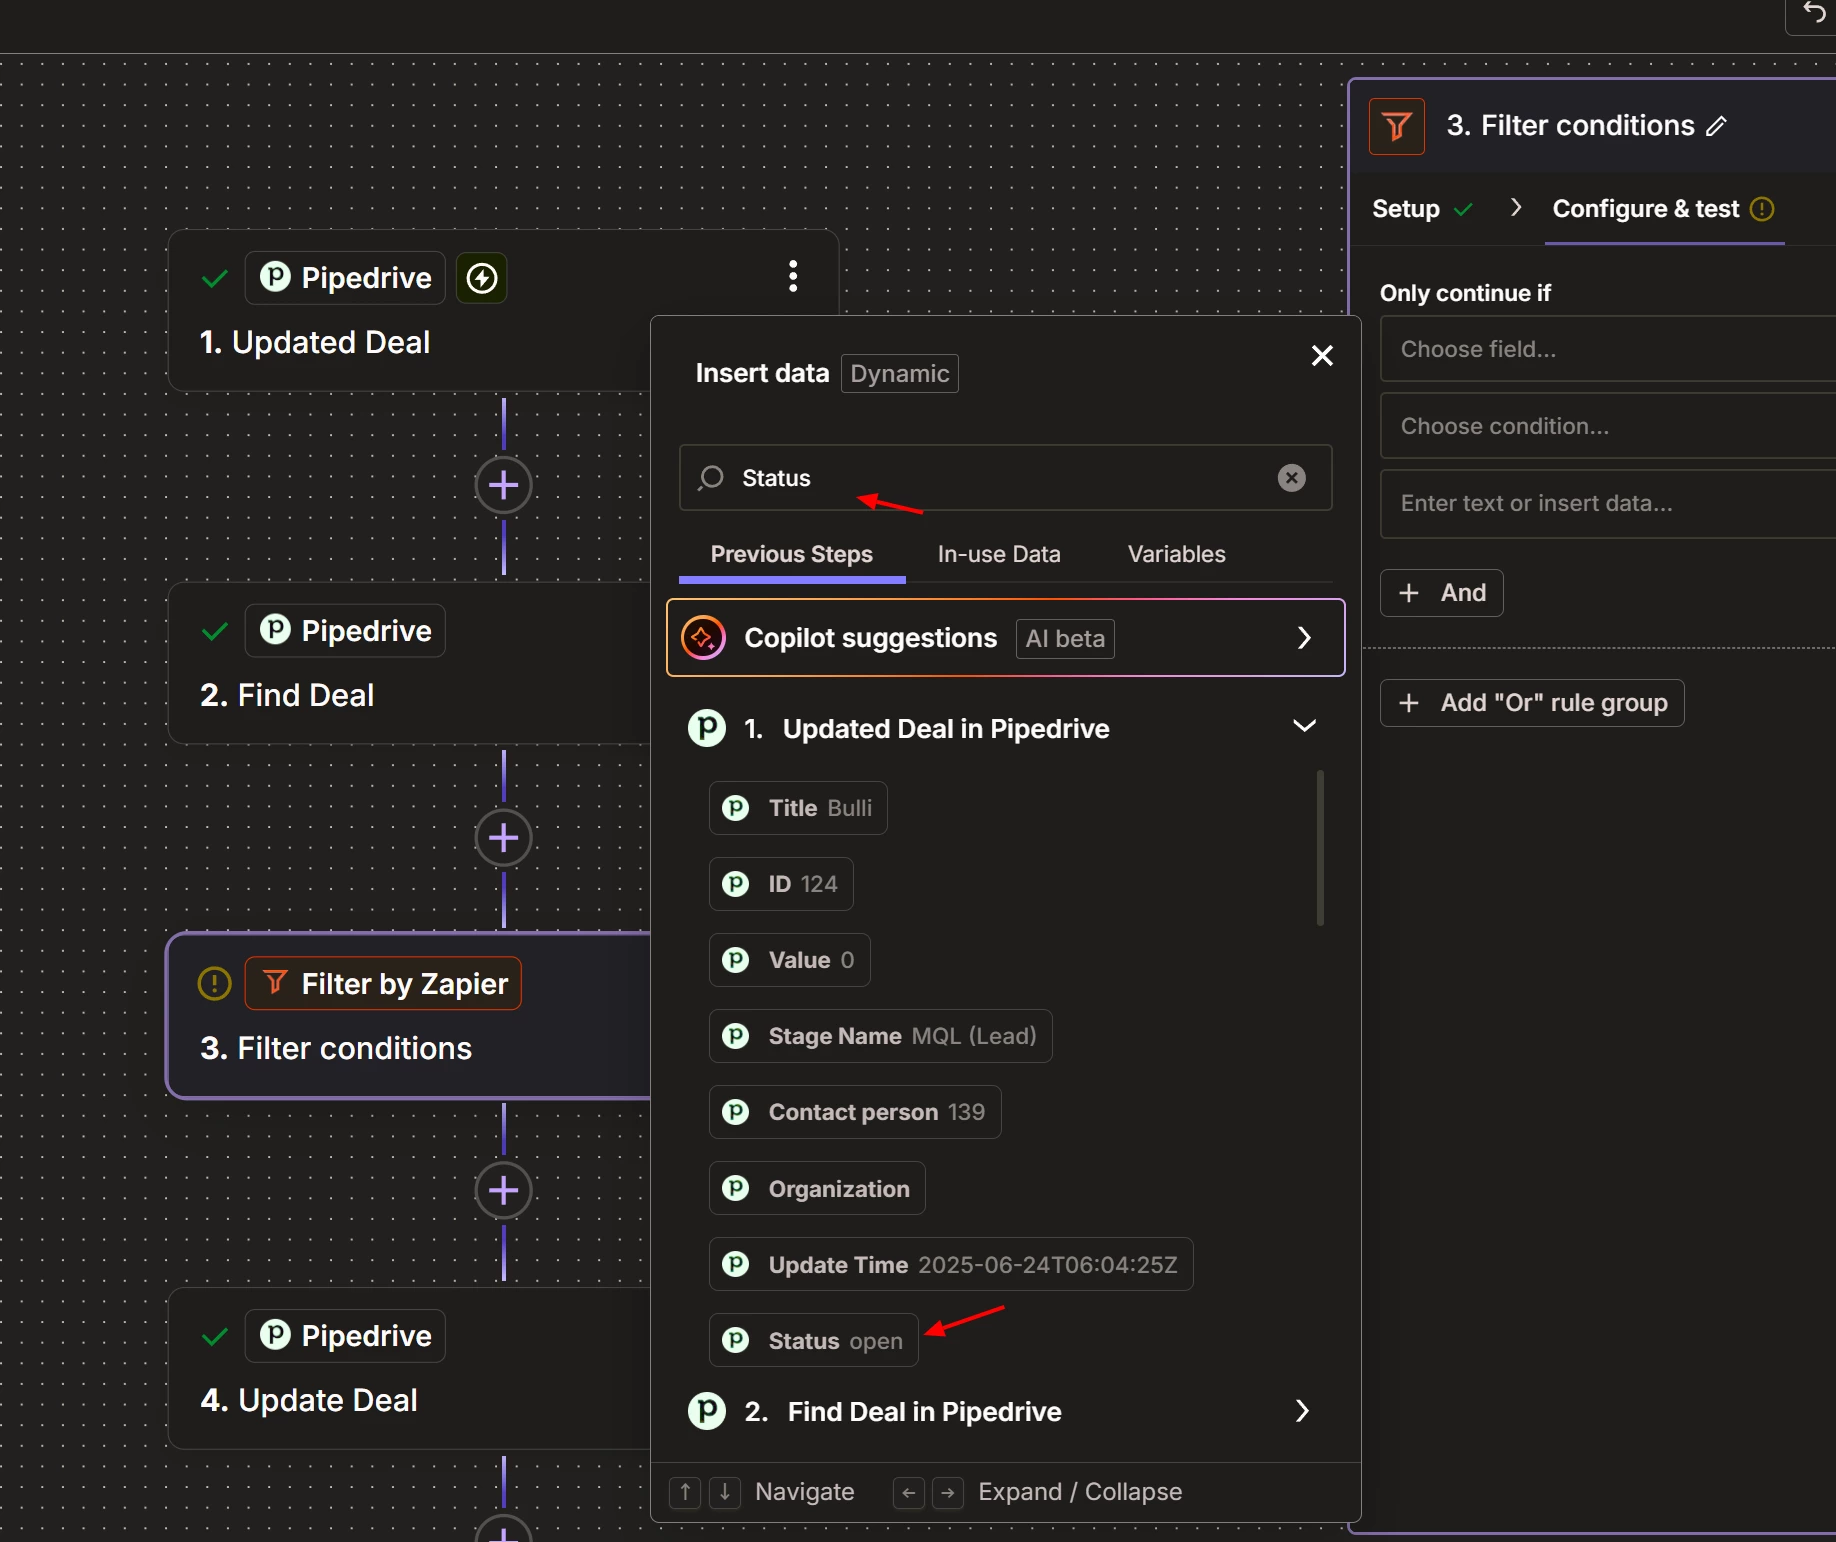Image resolution: width=1836 pixels, height=1542 pixels.
Task: Switch to the Variables tab
Action: click(1177, 554)
